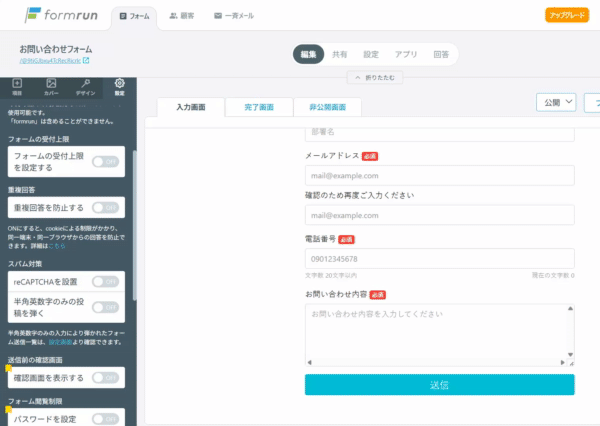Screen dimensions: 600x426
Task: Toggle フォームの受付上限を設定する switch
Action: coord(105,161)
